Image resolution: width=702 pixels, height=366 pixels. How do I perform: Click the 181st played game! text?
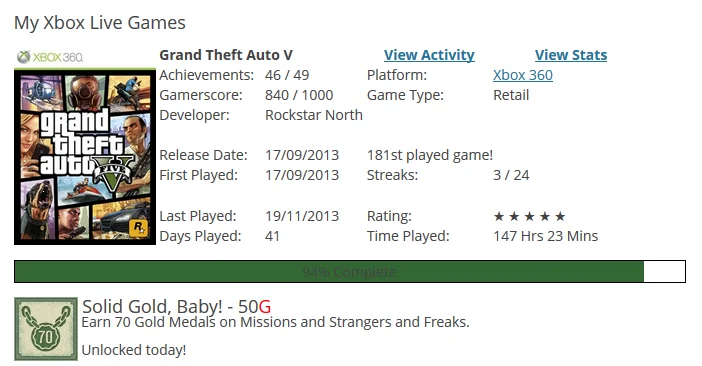pos(430,155)
